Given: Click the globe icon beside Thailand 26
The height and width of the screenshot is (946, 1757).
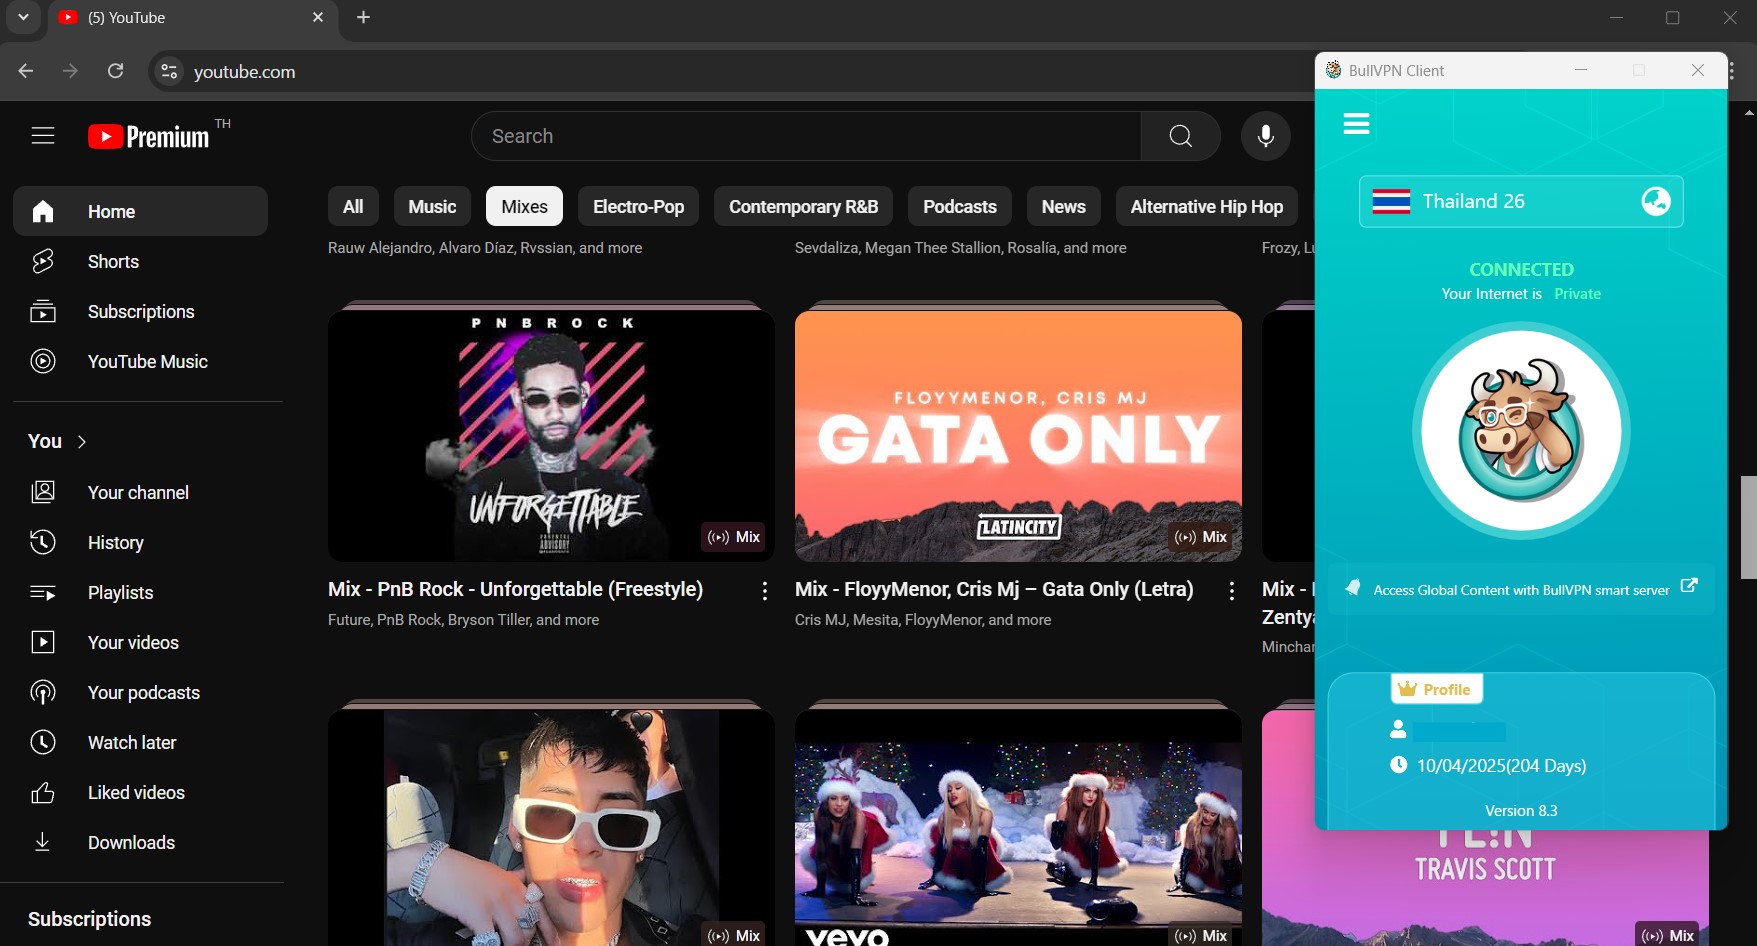Looking at the screenshot, I should point(1656,201).
